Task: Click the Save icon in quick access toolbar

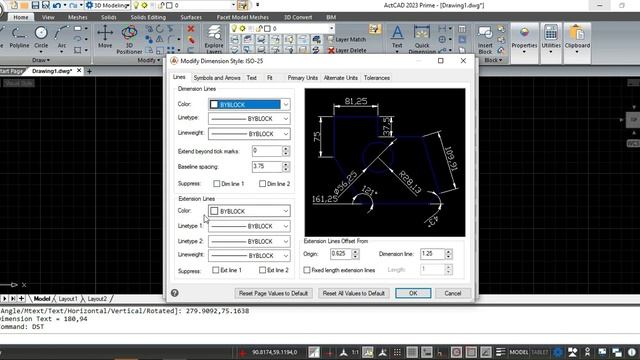Action: tap(35, 5)
